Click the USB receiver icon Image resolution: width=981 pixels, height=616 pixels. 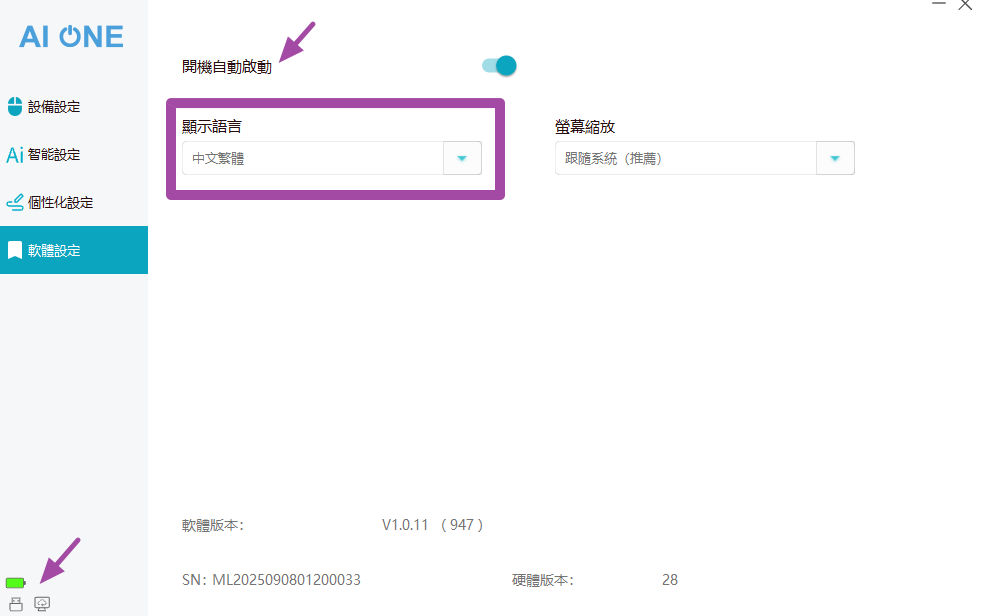[x=16, y=603]
